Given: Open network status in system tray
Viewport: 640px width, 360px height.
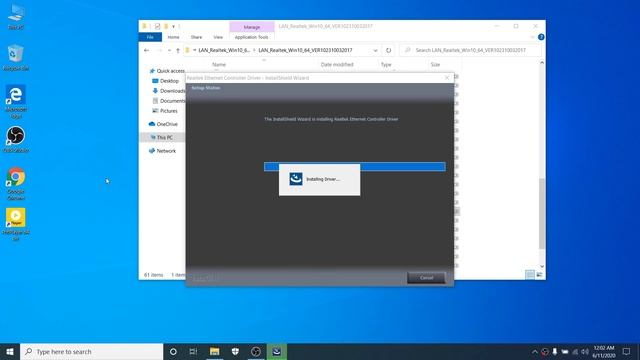Looking at the screenshot, I should point(575,351).
